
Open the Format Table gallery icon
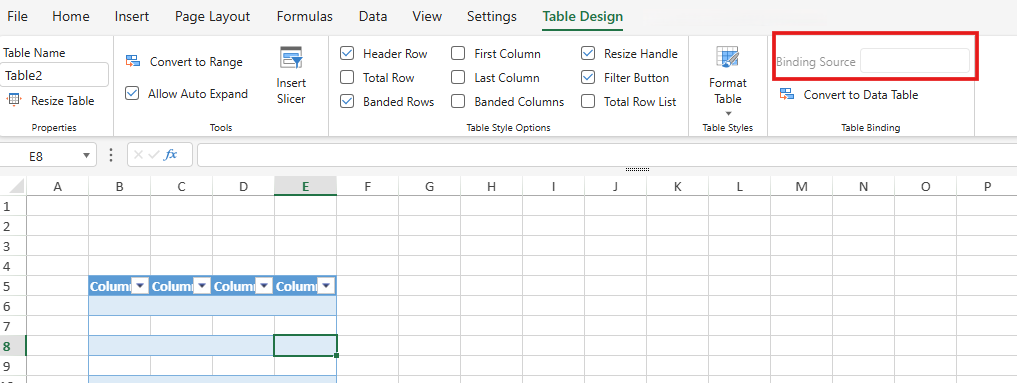(728, 58)
